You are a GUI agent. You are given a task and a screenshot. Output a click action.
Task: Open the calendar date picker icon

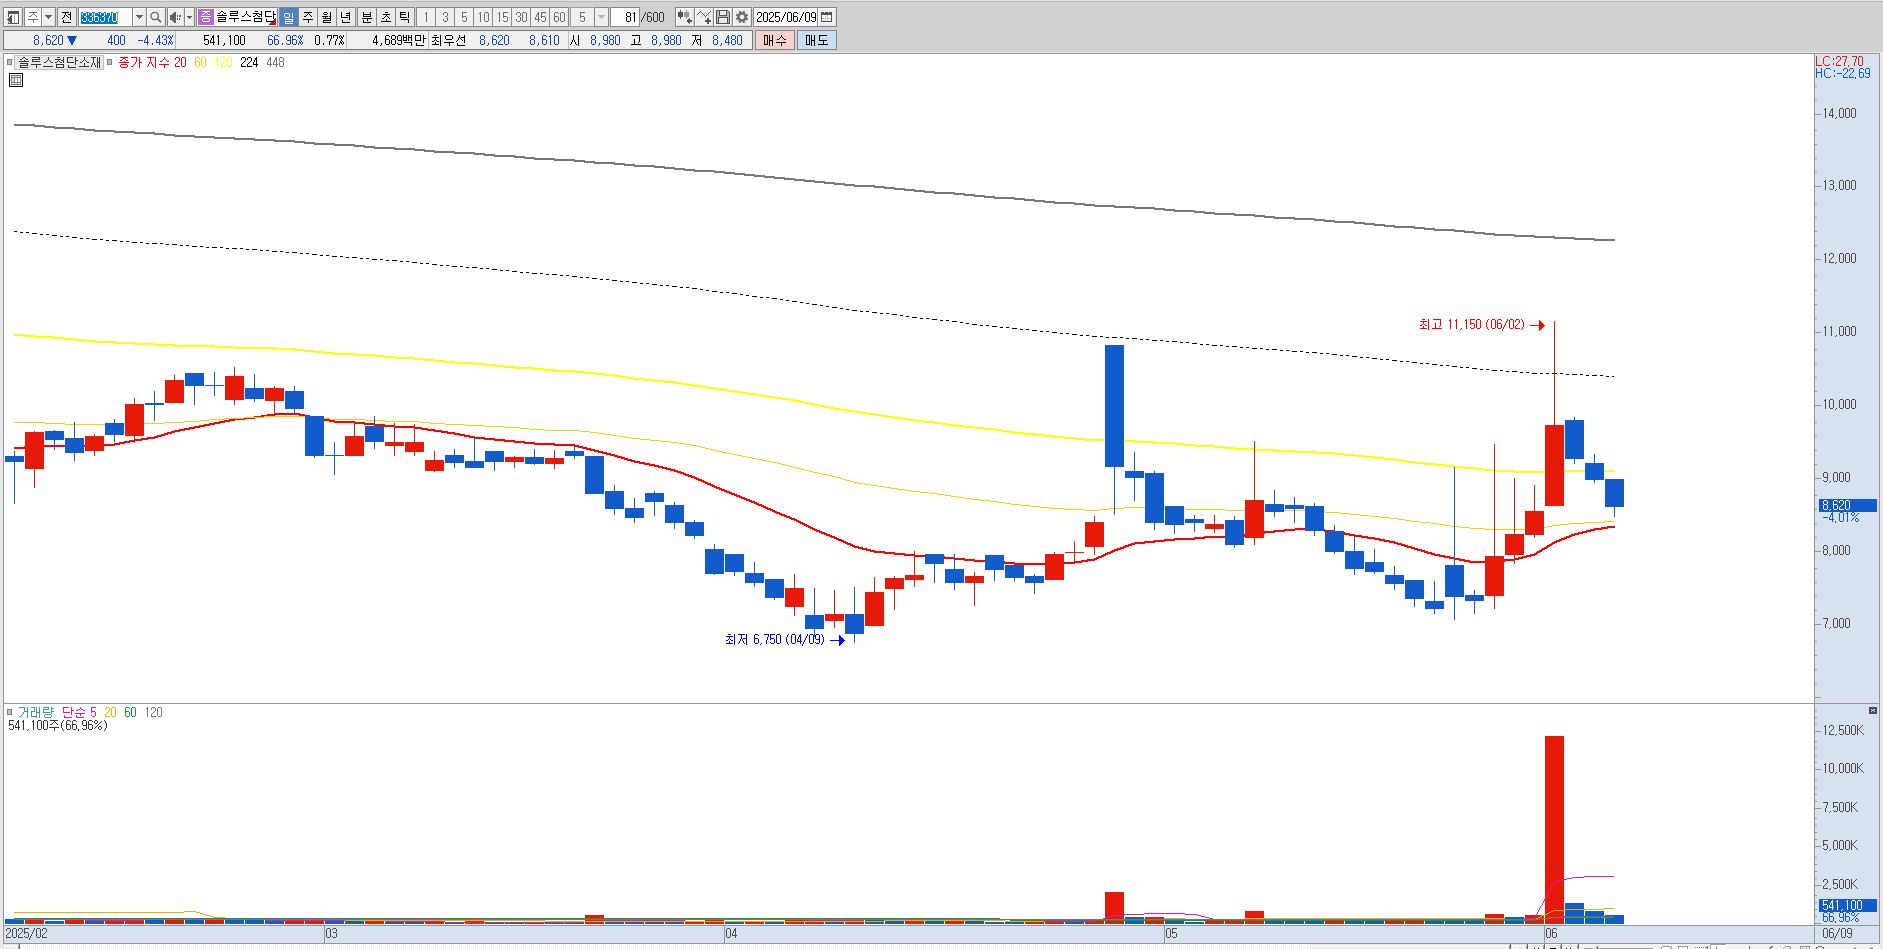point(826,17)
